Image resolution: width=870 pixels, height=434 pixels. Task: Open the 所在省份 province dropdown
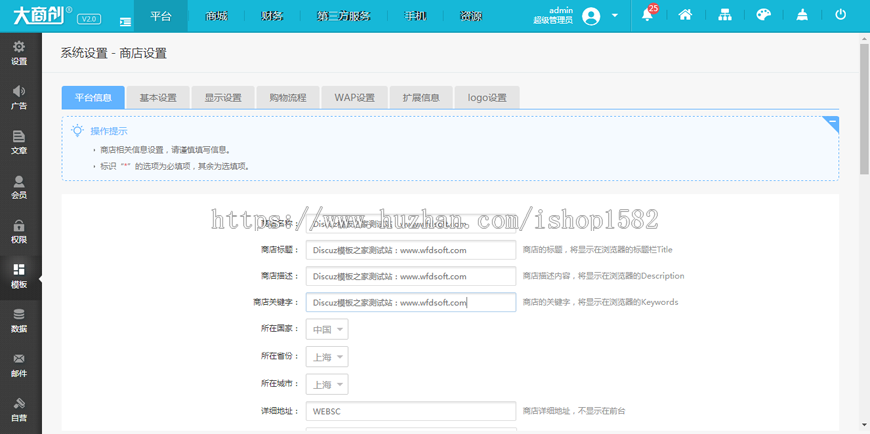[x=327, y=357]
